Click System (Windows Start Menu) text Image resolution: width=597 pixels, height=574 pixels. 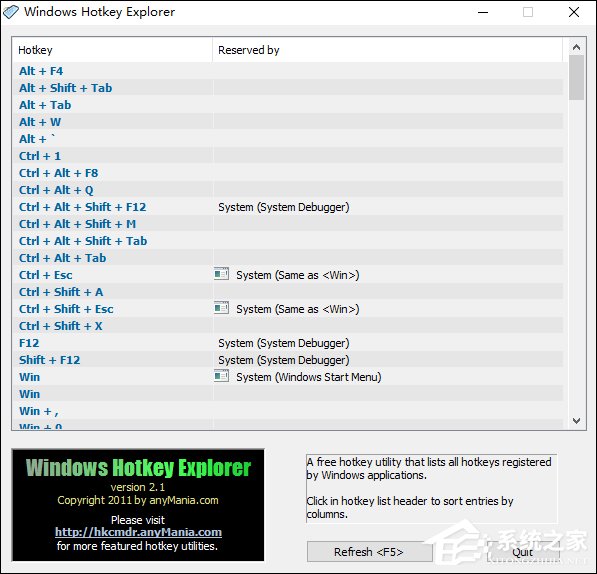(x=308, y=377)
